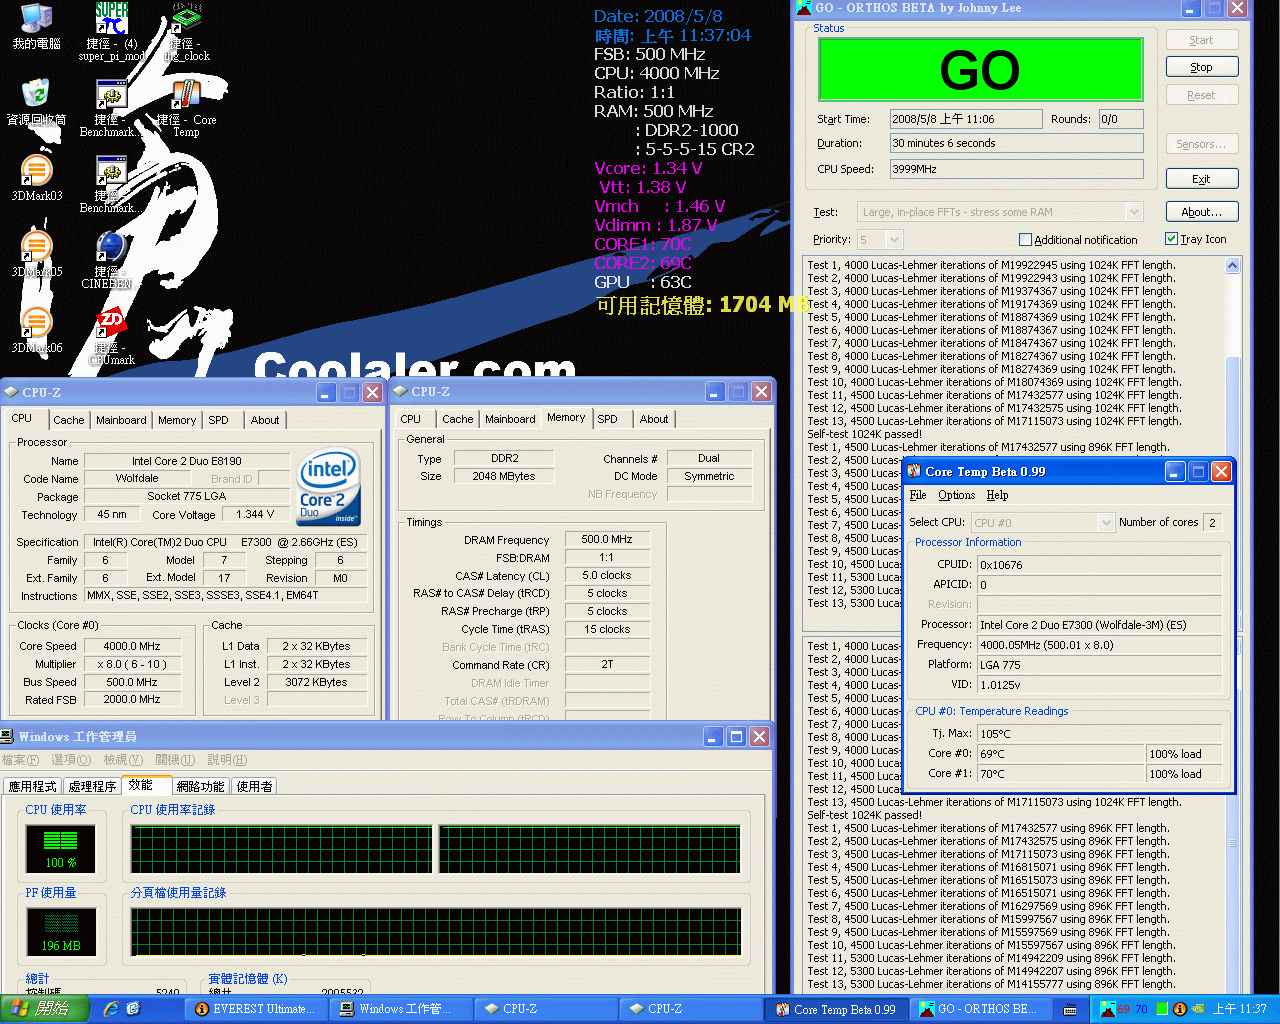Click the Core #1 temperature 70°C reading
1280x1024 pixels.
[x=1061, y=774]
